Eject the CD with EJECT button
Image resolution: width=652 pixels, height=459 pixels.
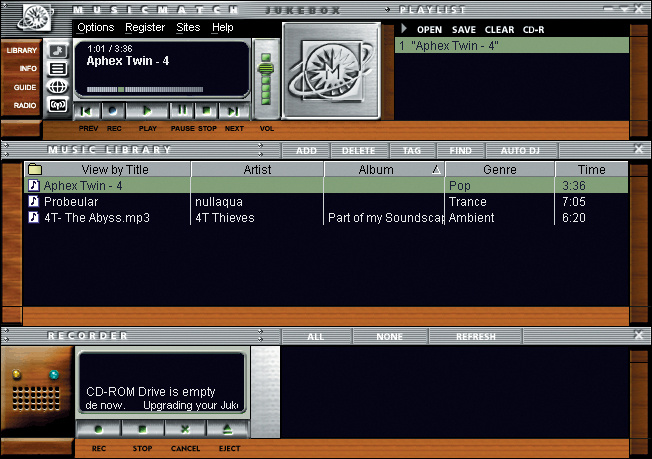click(228, 429)
